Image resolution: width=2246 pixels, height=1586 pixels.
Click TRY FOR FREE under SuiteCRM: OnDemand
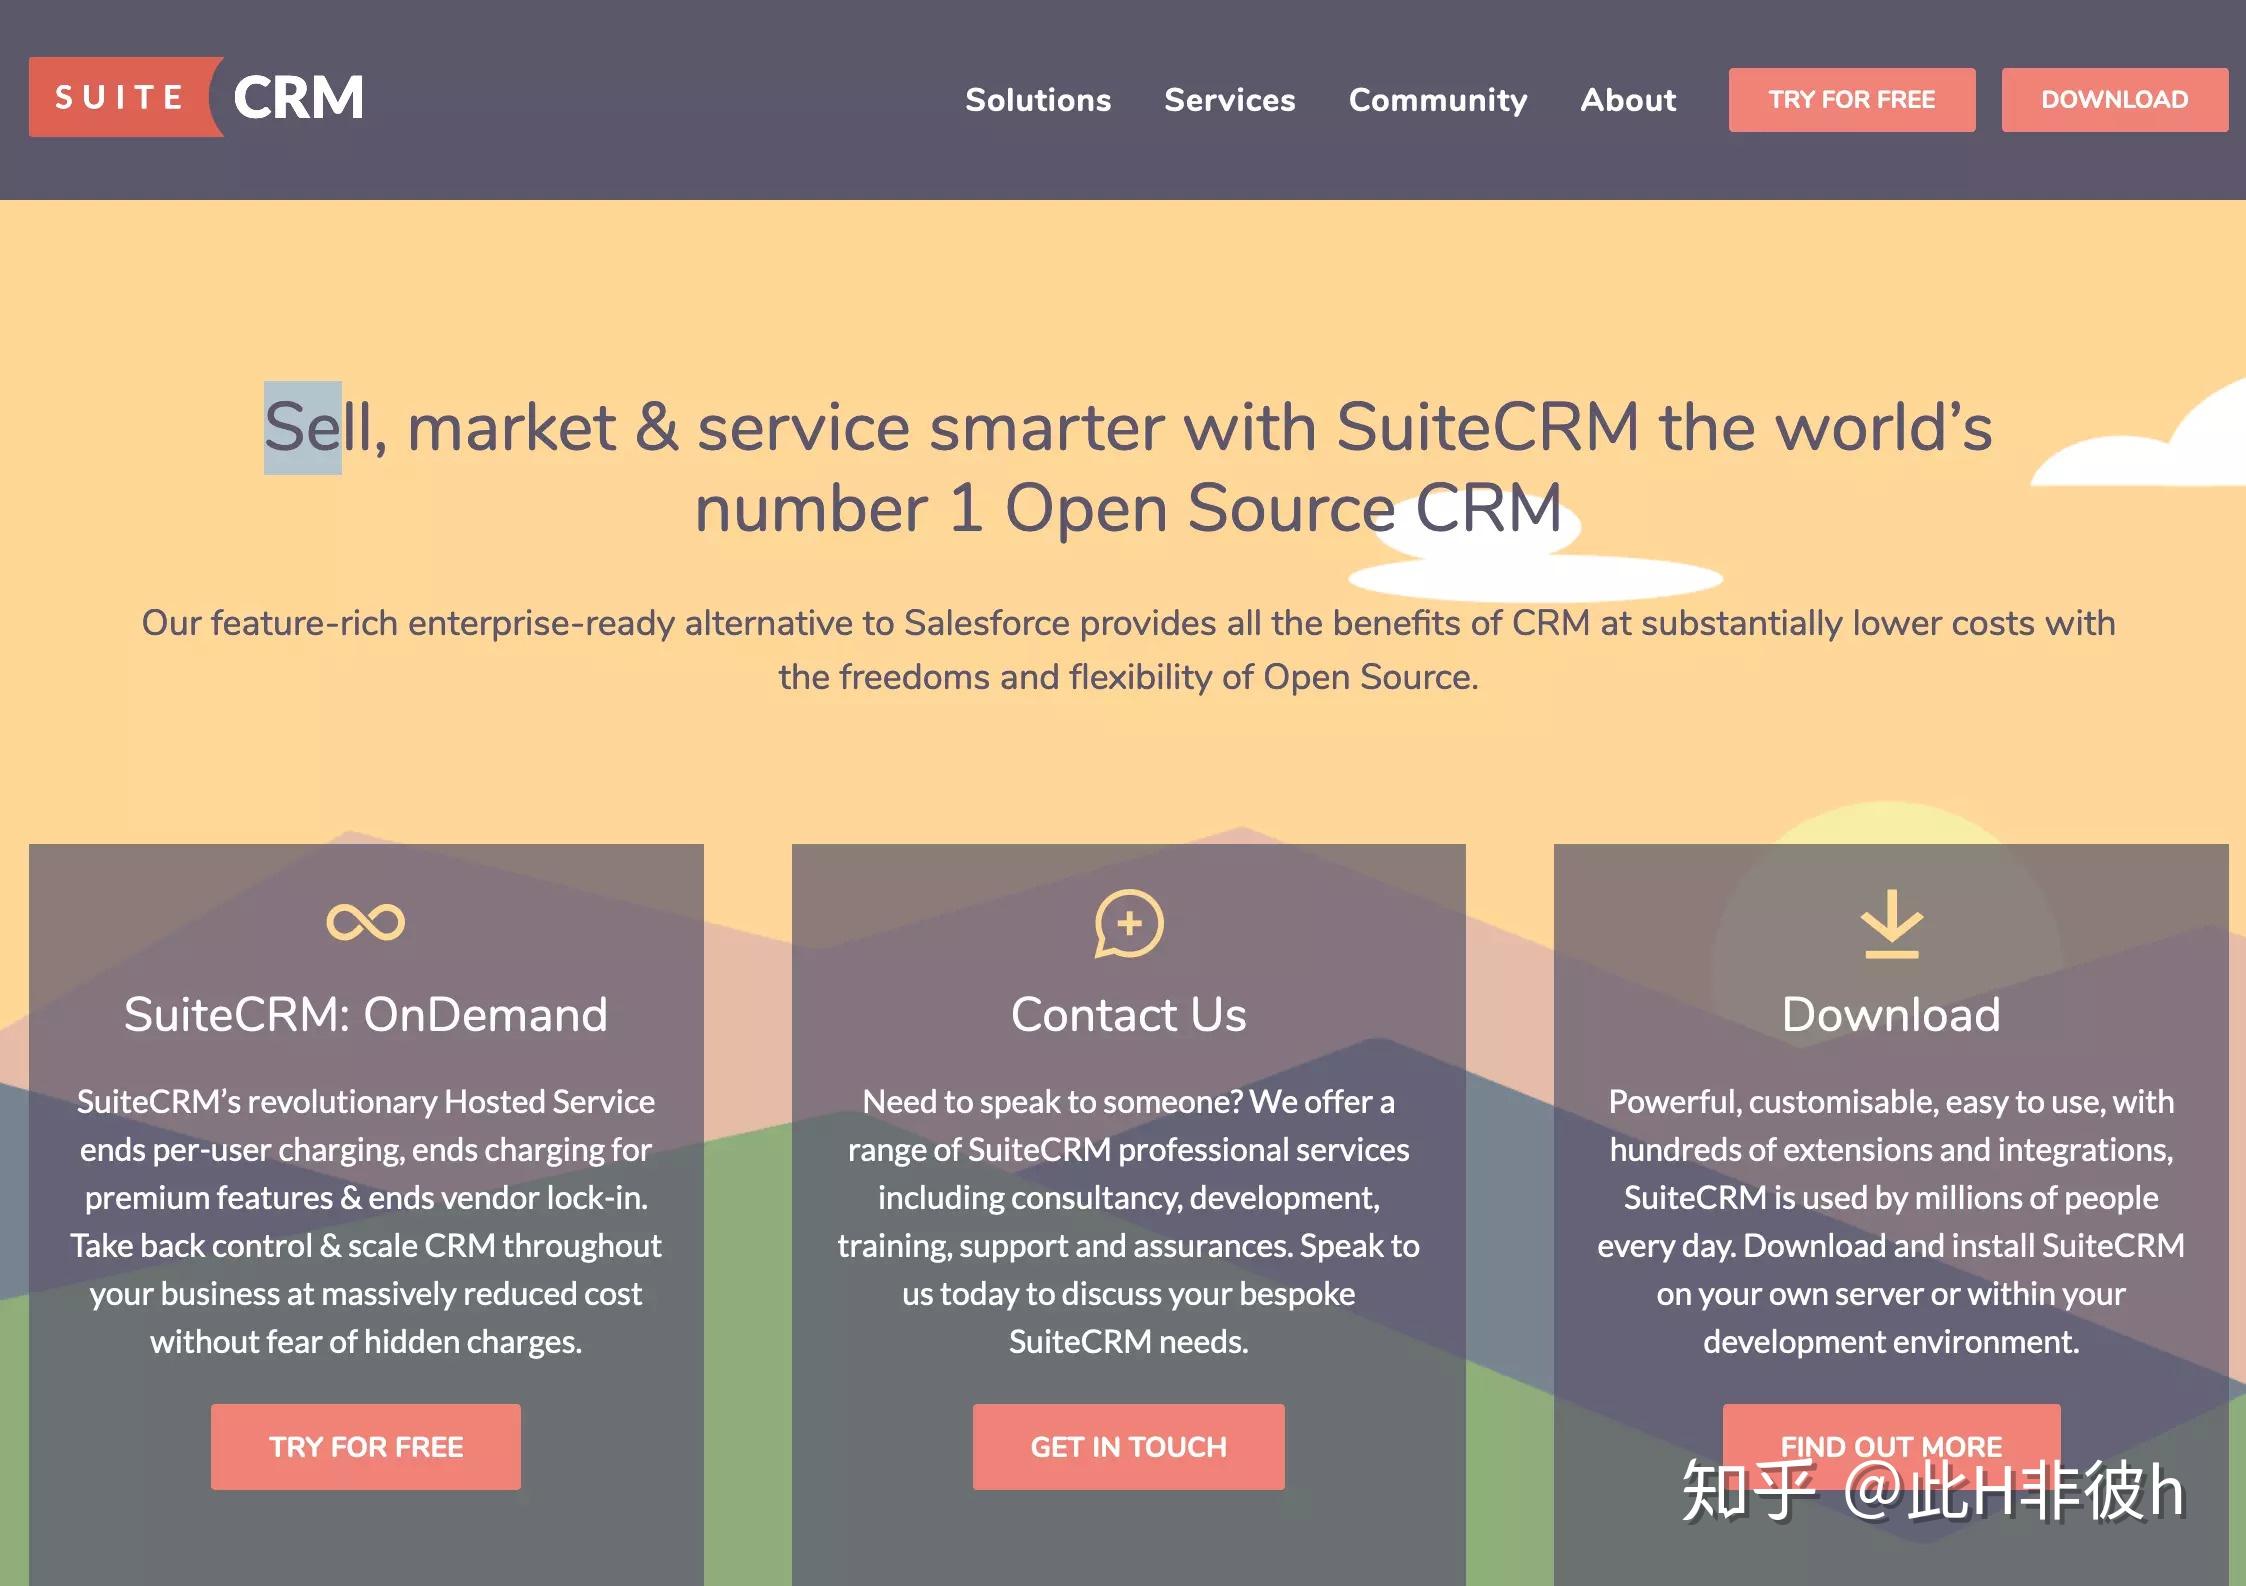pos(365,1447)
